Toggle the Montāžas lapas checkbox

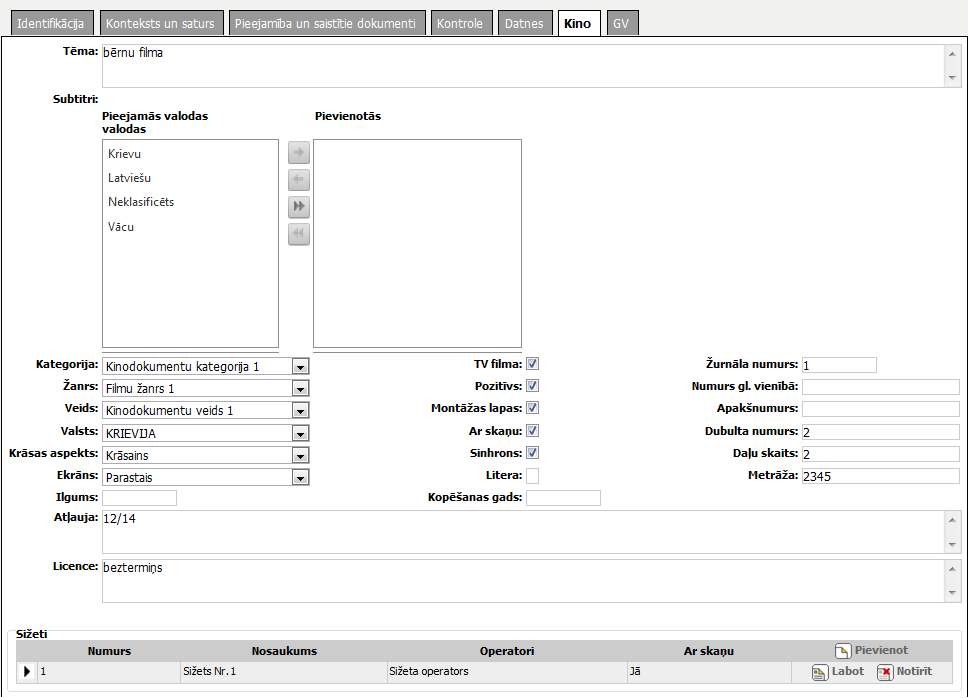click(x=533, y=408)
